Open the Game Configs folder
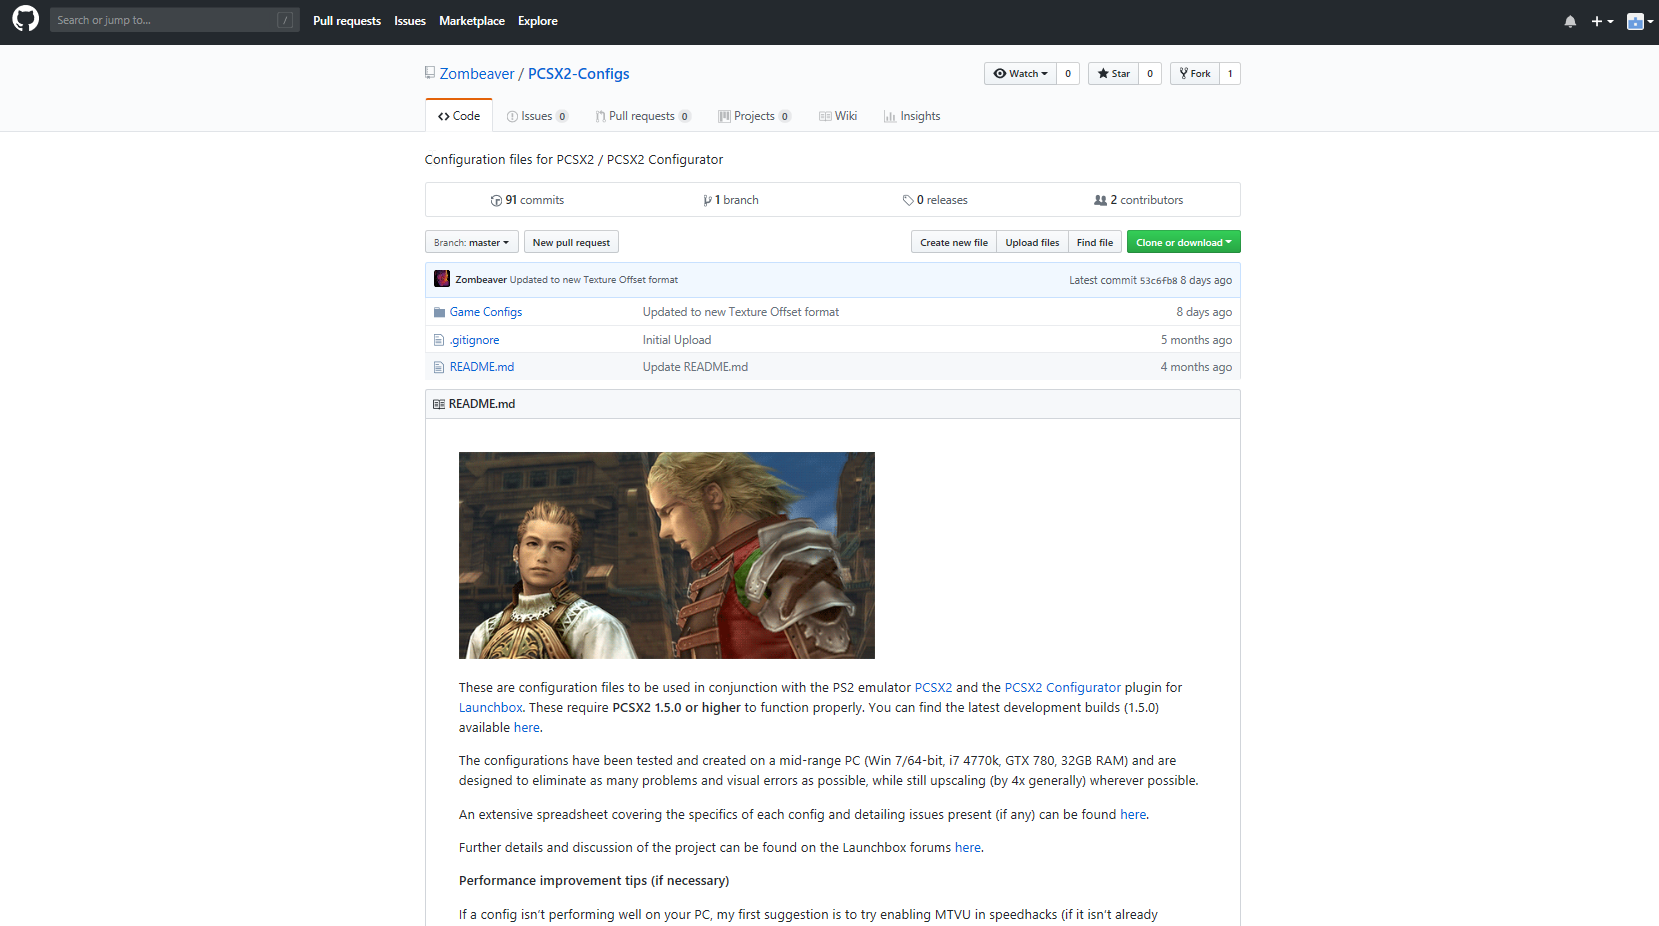Screen dimensions: 1659x926 coord(486,312)
